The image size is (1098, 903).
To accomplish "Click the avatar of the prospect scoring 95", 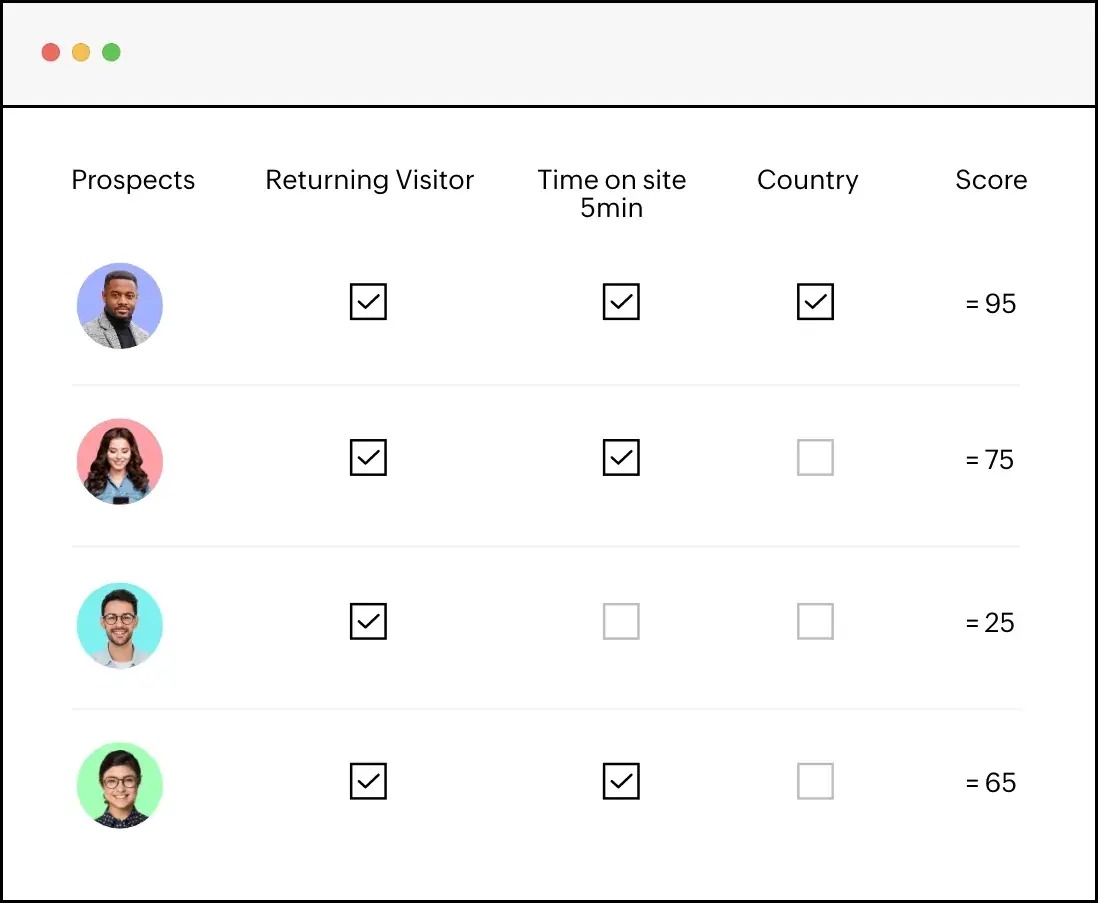I will pyautogui.click(x=120, y=306).
